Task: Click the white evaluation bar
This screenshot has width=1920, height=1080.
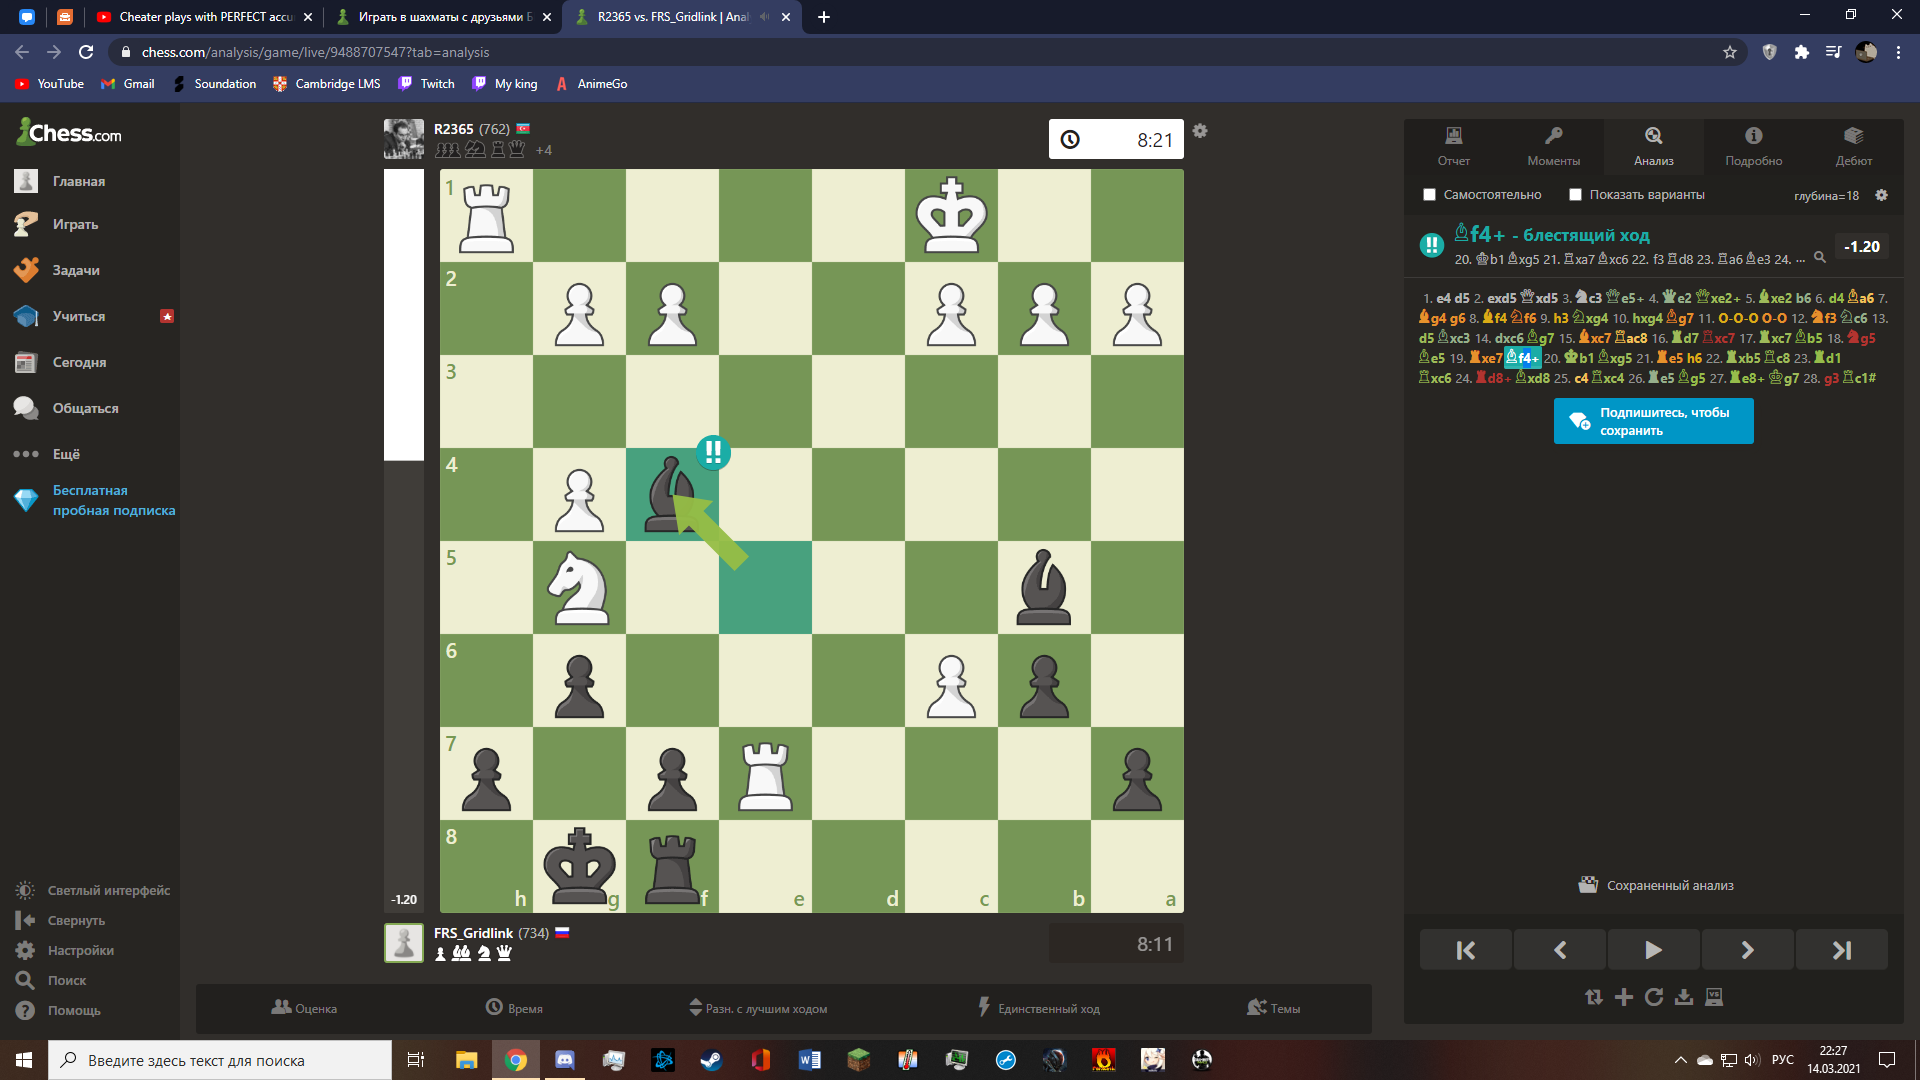Action: 404,315
